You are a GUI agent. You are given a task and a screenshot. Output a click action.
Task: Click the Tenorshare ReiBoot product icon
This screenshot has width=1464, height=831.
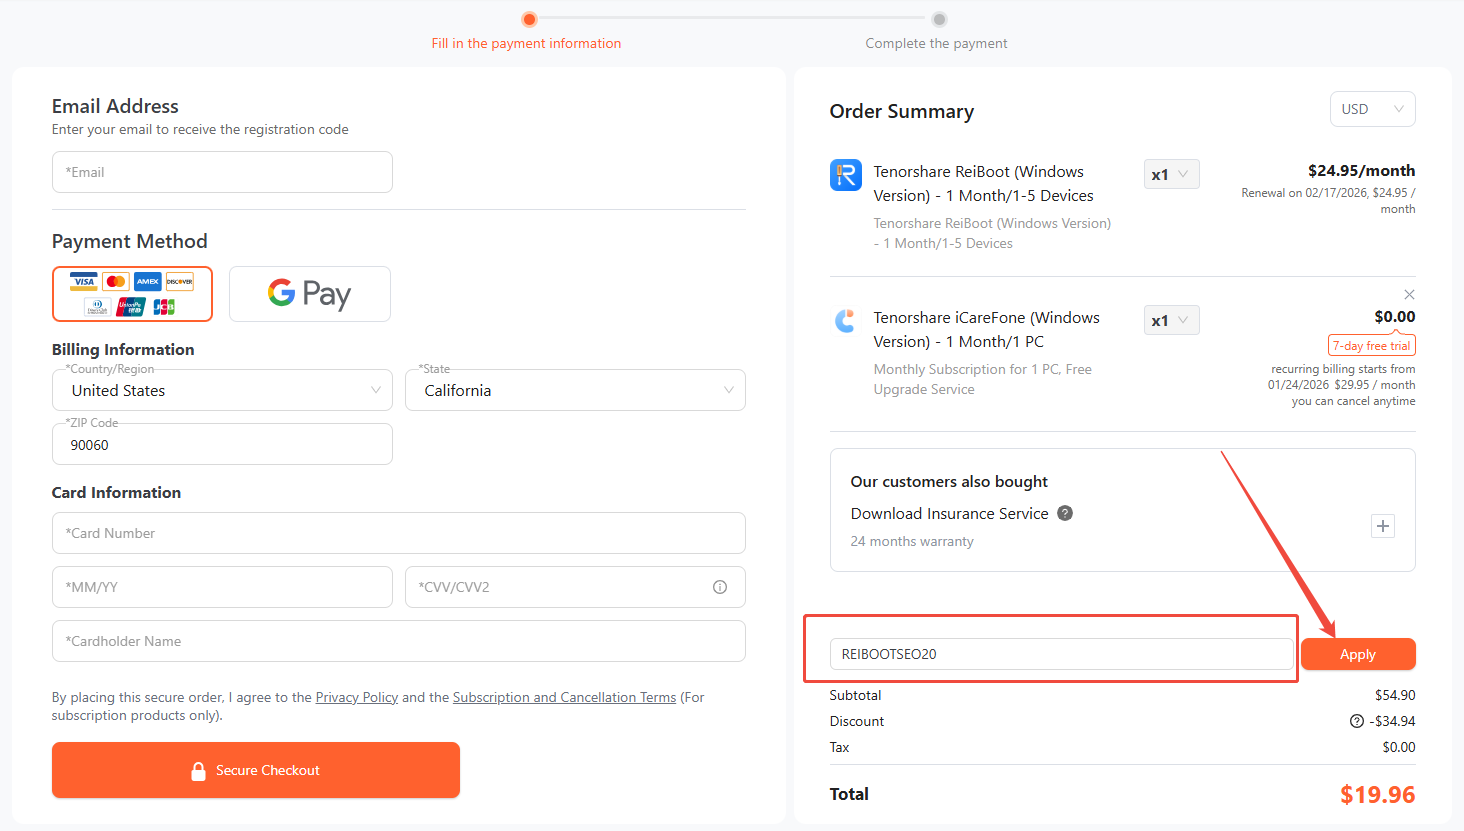point(846,175)
